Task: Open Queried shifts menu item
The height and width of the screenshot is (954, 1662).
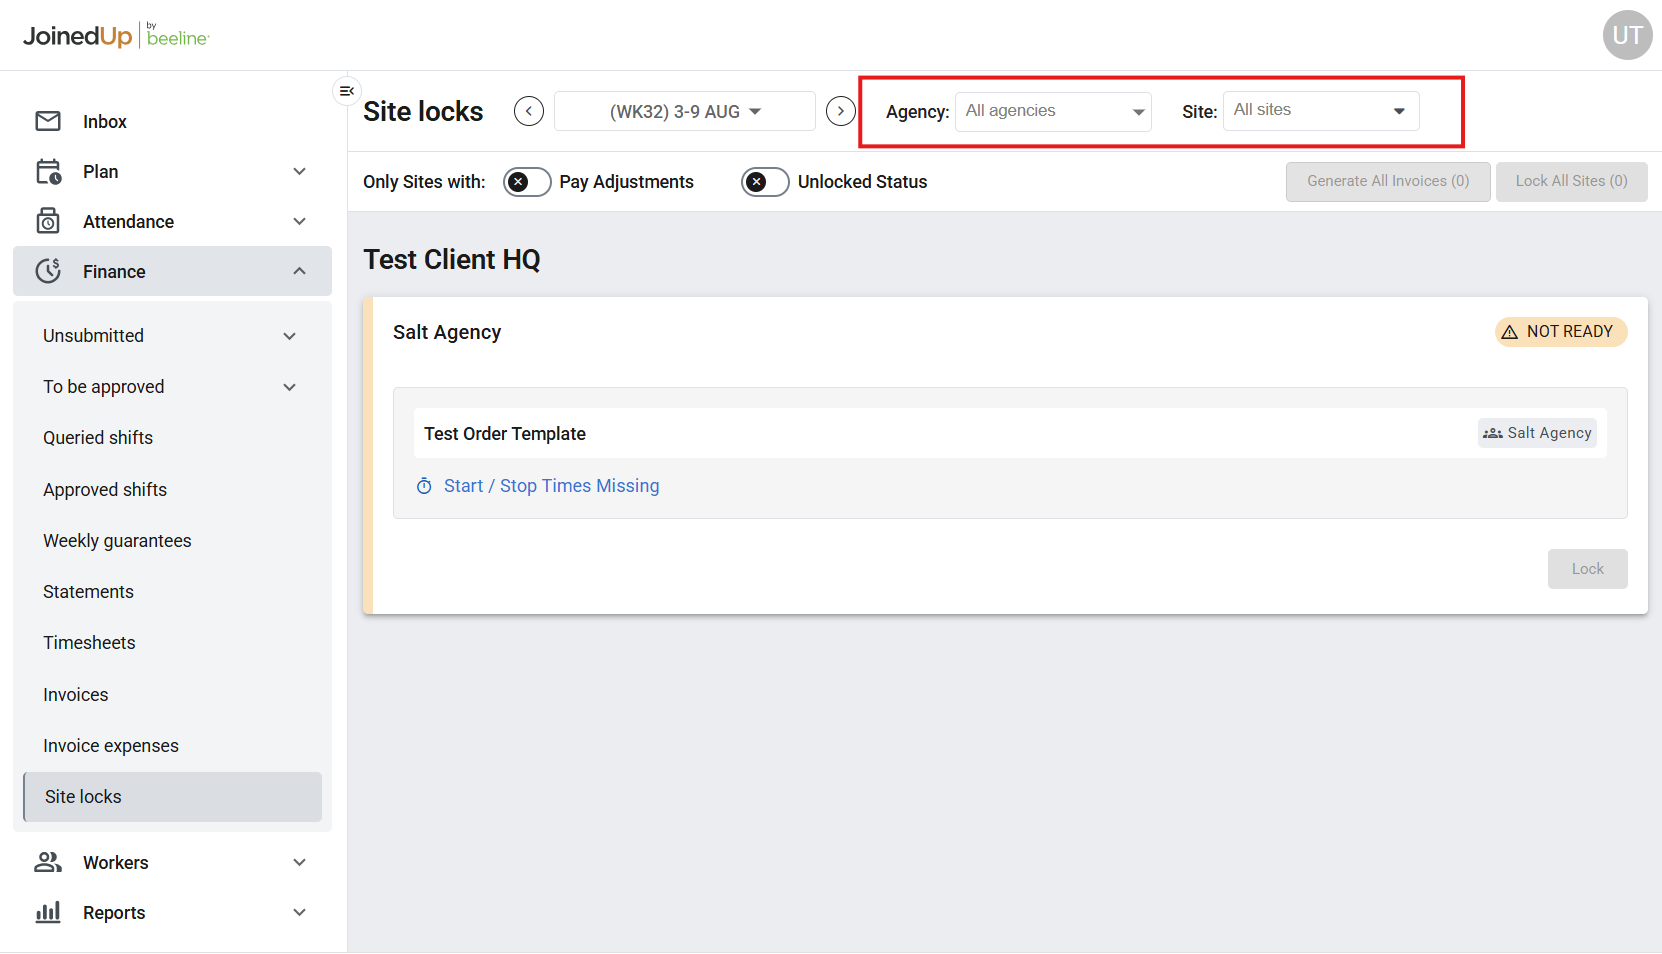Action: point(172,438)
